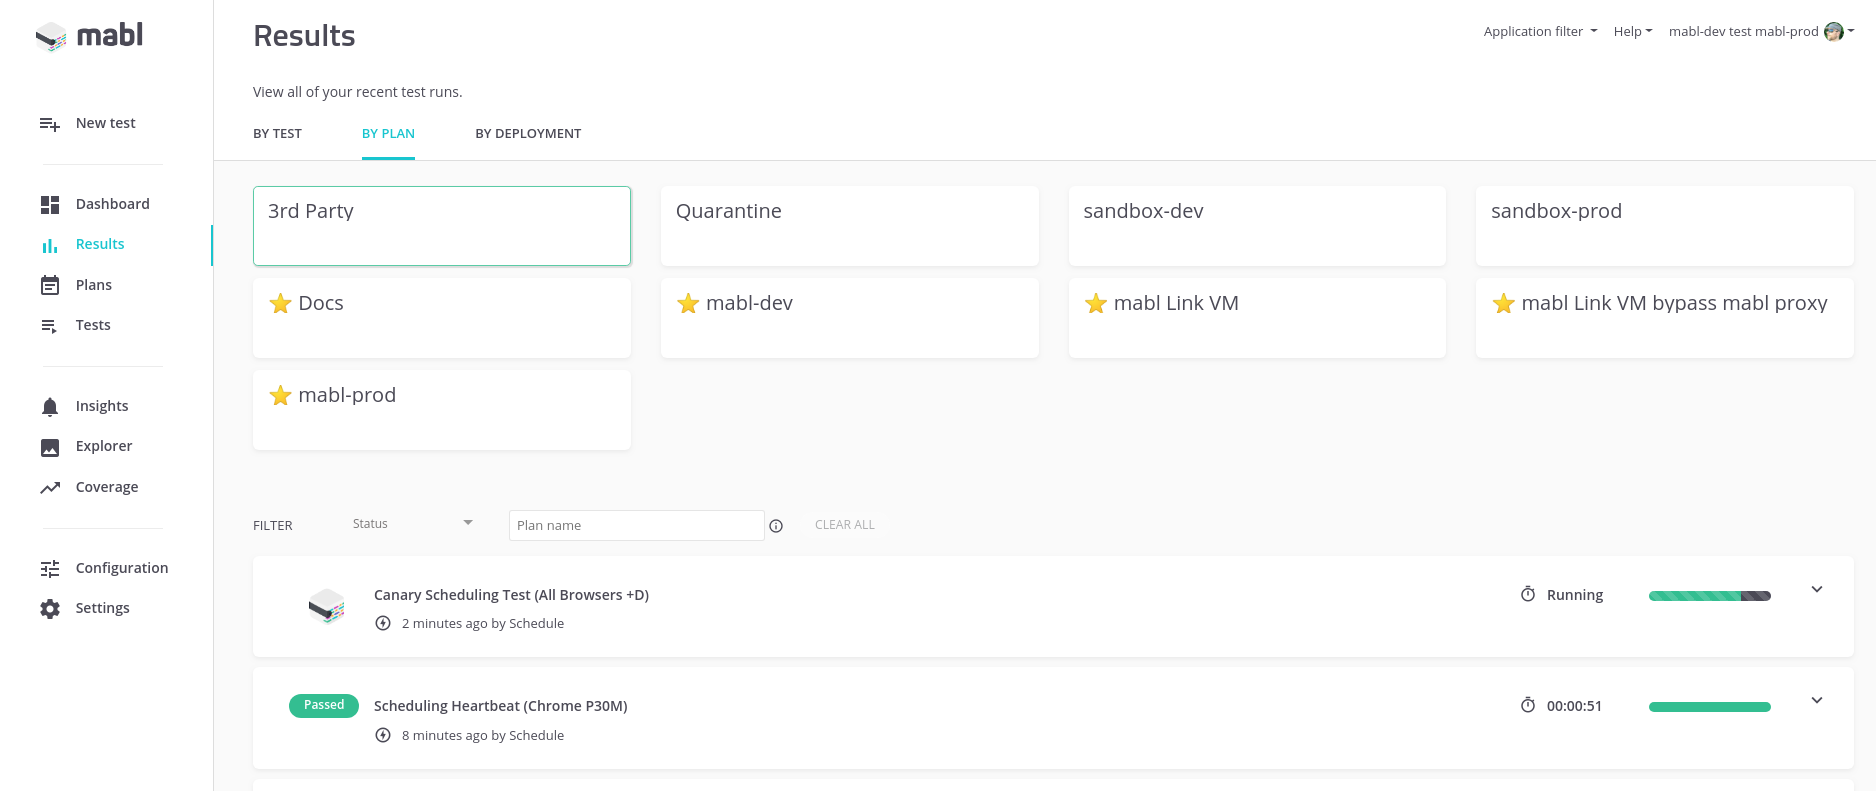Screen dimensions: 1876x791
Task: Open Dashboard from the sidebar
Action: 112,204
